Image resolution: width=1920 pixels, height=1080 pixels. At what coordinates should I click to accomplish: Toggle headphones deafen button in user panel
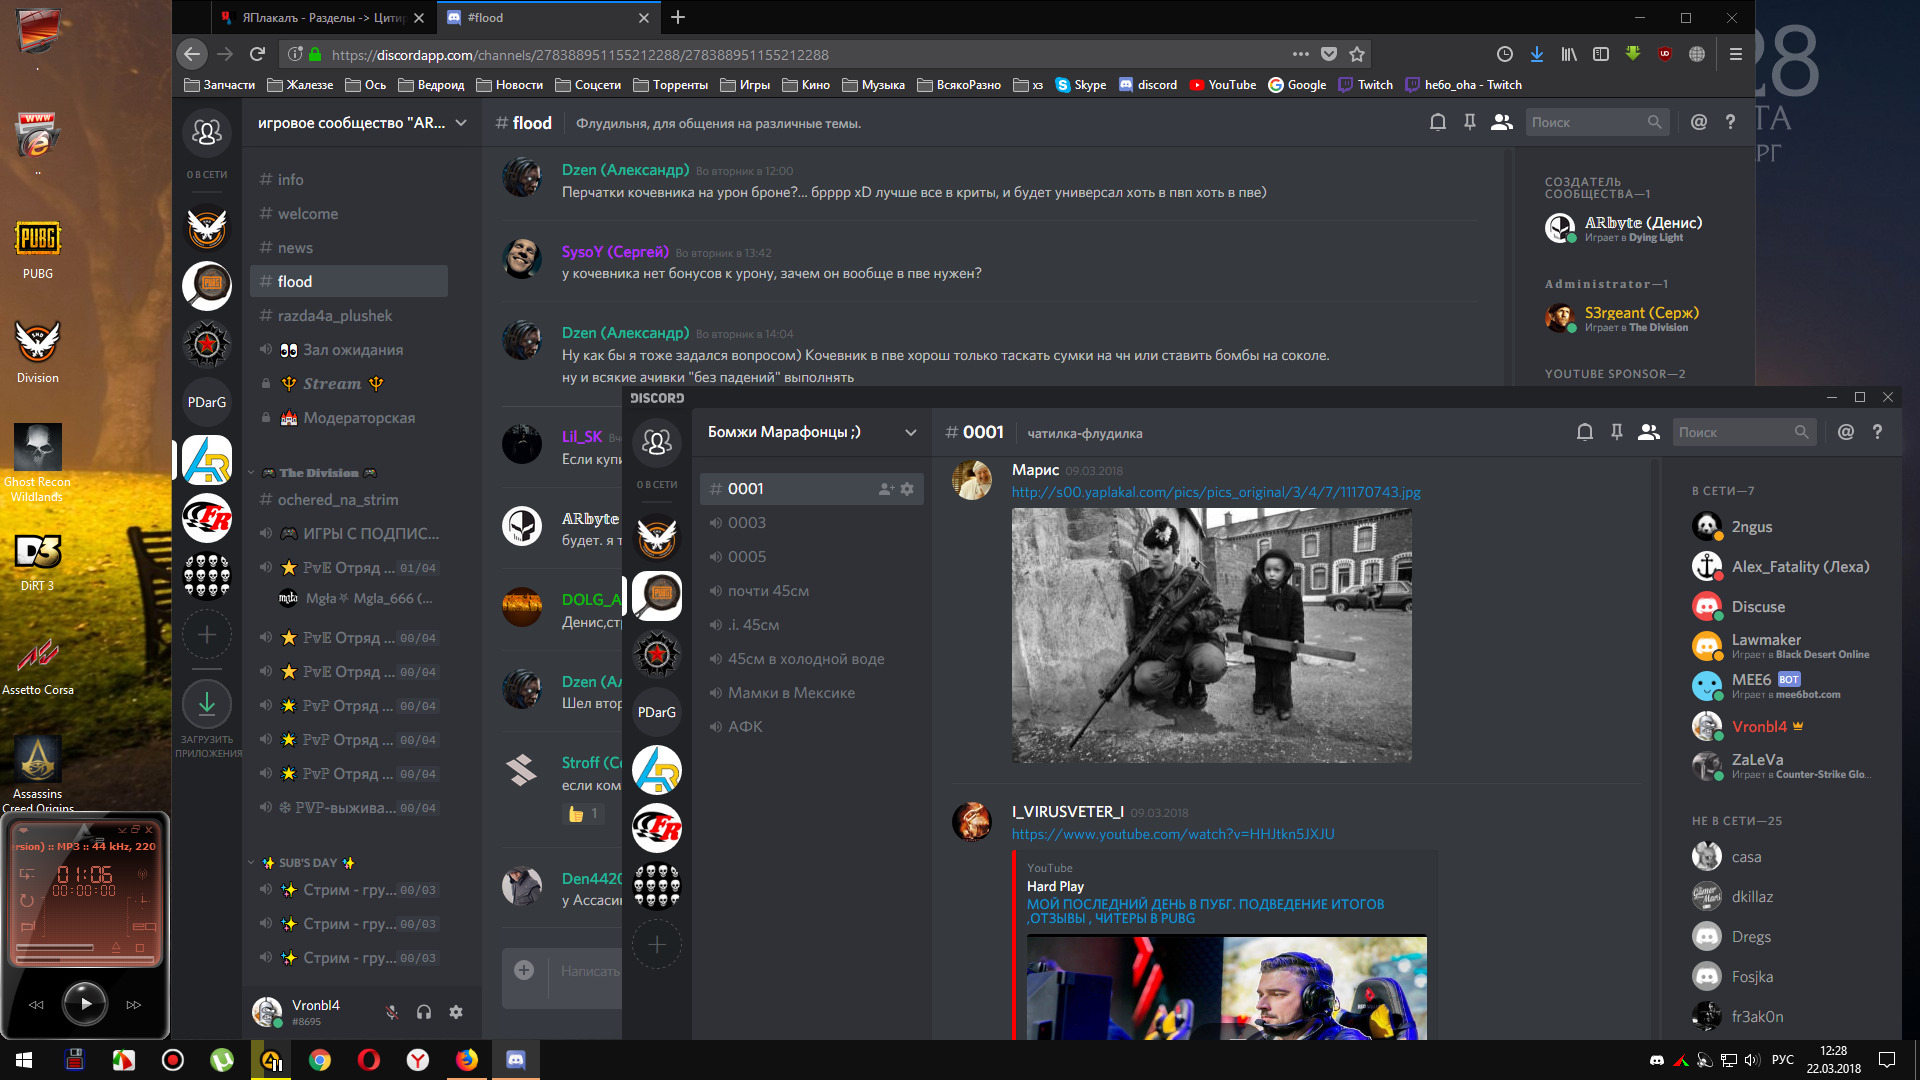[424, 1012]
